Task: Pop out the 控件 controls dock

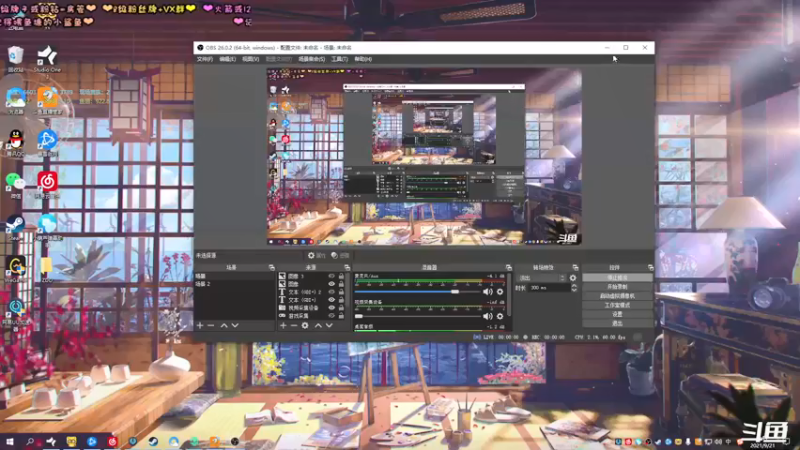Action: pos(650,267)
